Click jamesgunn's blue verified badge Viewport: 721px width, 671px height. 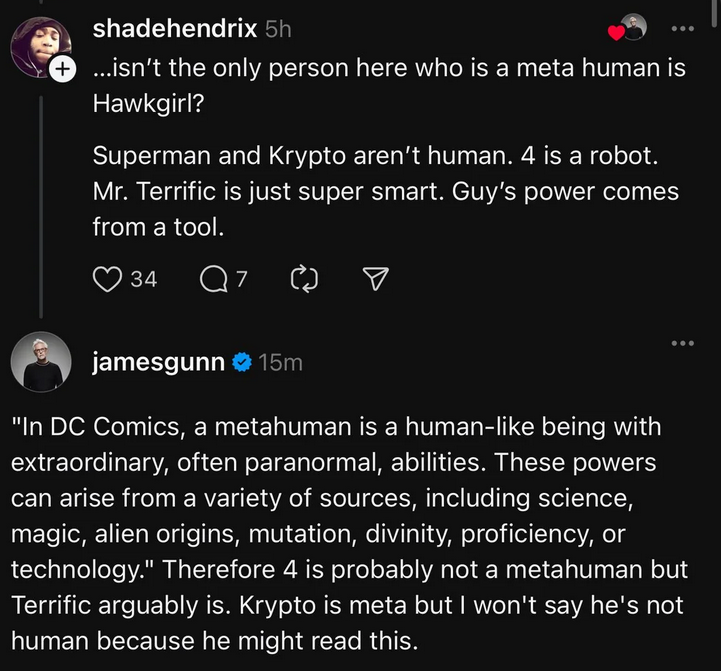click(241, 362)
